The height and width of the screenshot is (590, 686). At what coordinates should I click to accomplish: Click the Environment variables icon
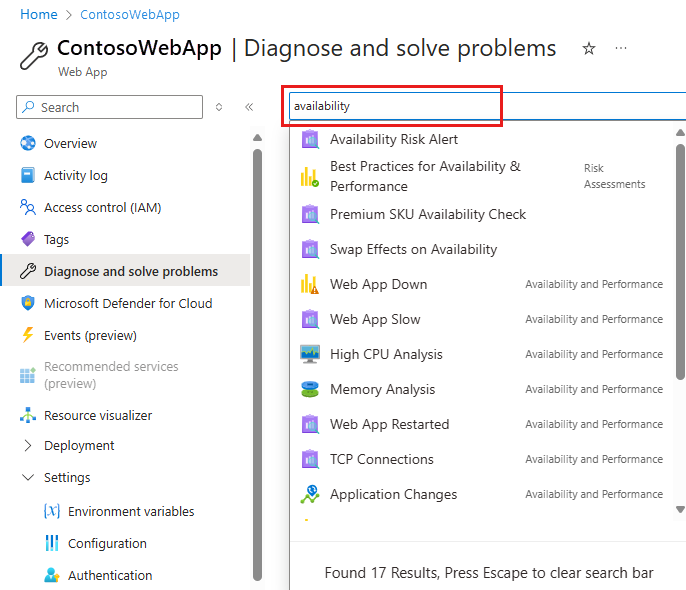(52, 511)
